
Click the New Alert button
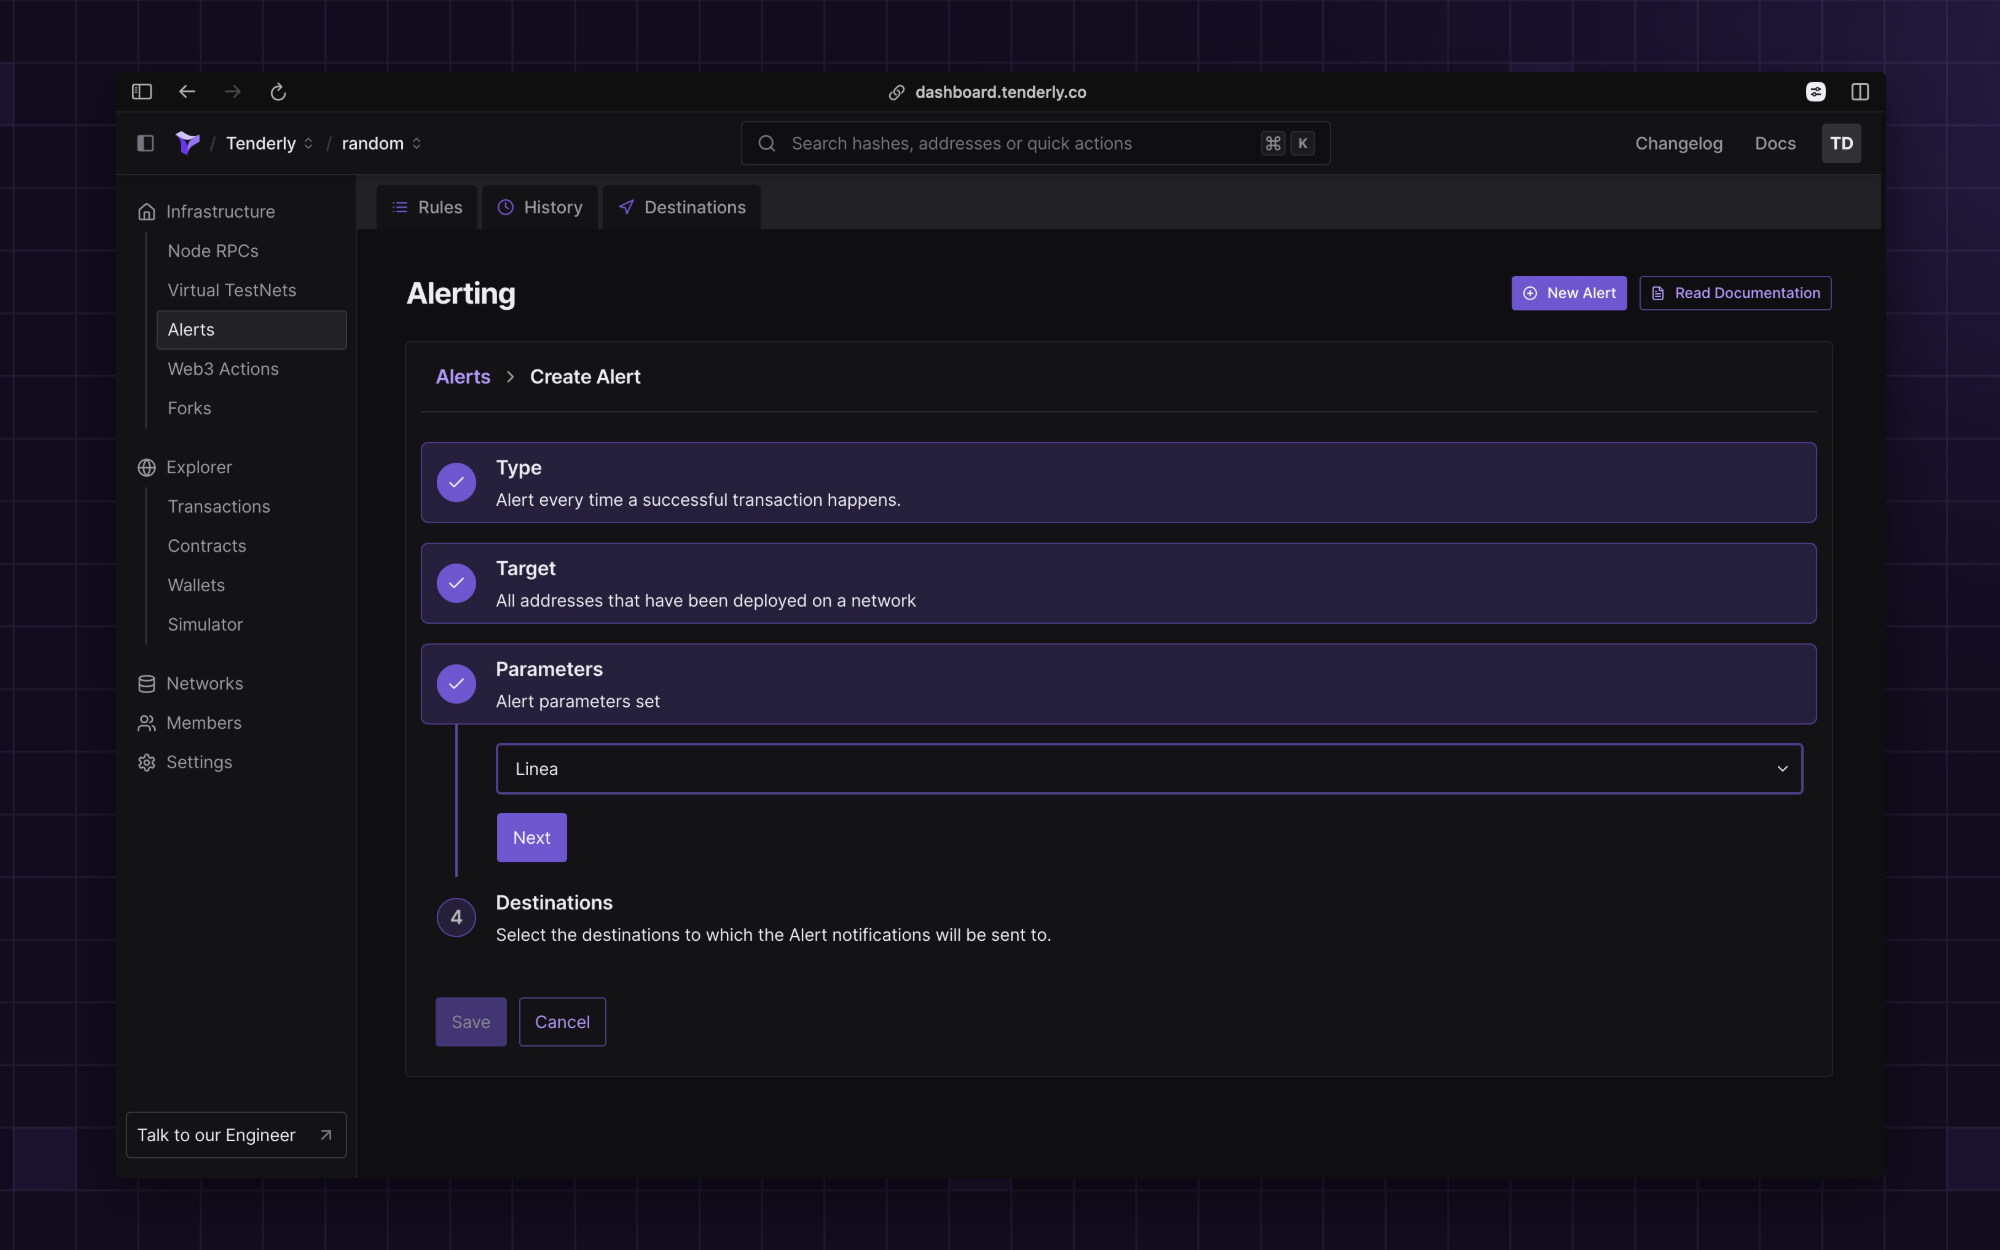pos(1569,293)
